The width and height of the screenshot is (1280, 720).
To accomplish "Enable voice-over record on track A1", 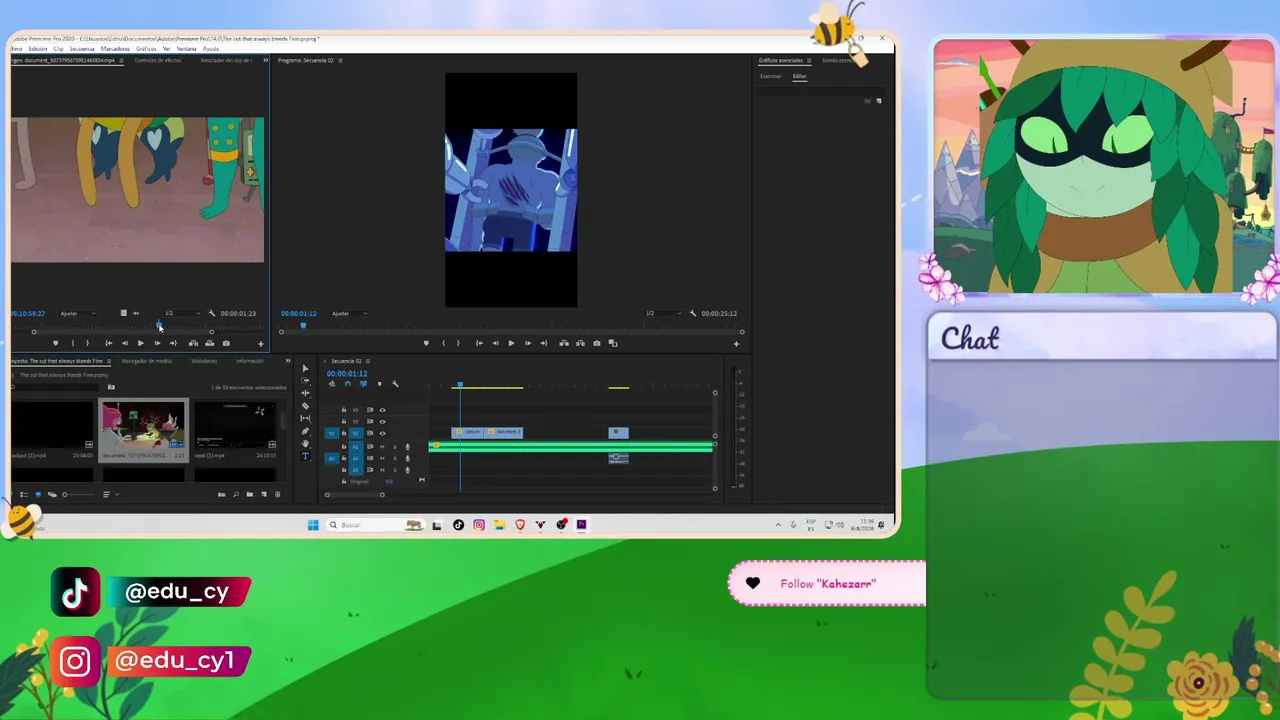I will 407,446.
